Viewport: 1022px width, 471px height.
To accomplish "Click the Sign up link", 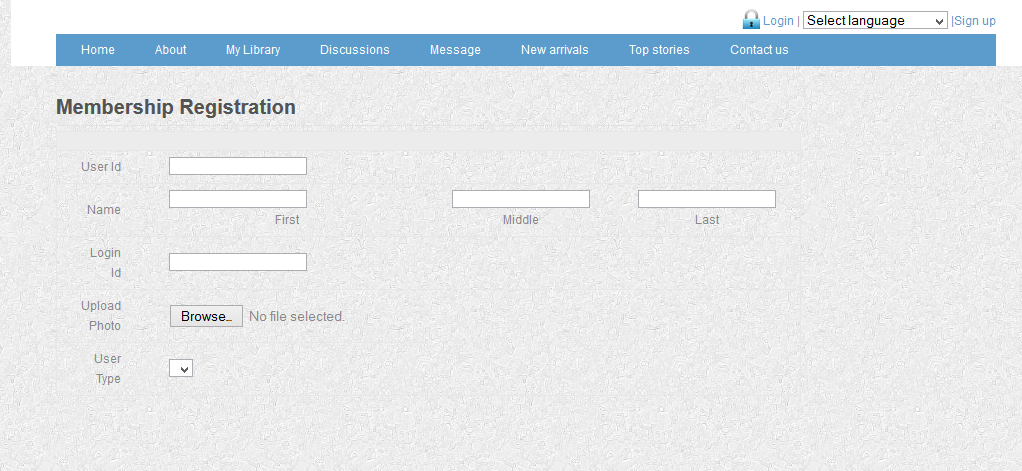I will (975, 21).
